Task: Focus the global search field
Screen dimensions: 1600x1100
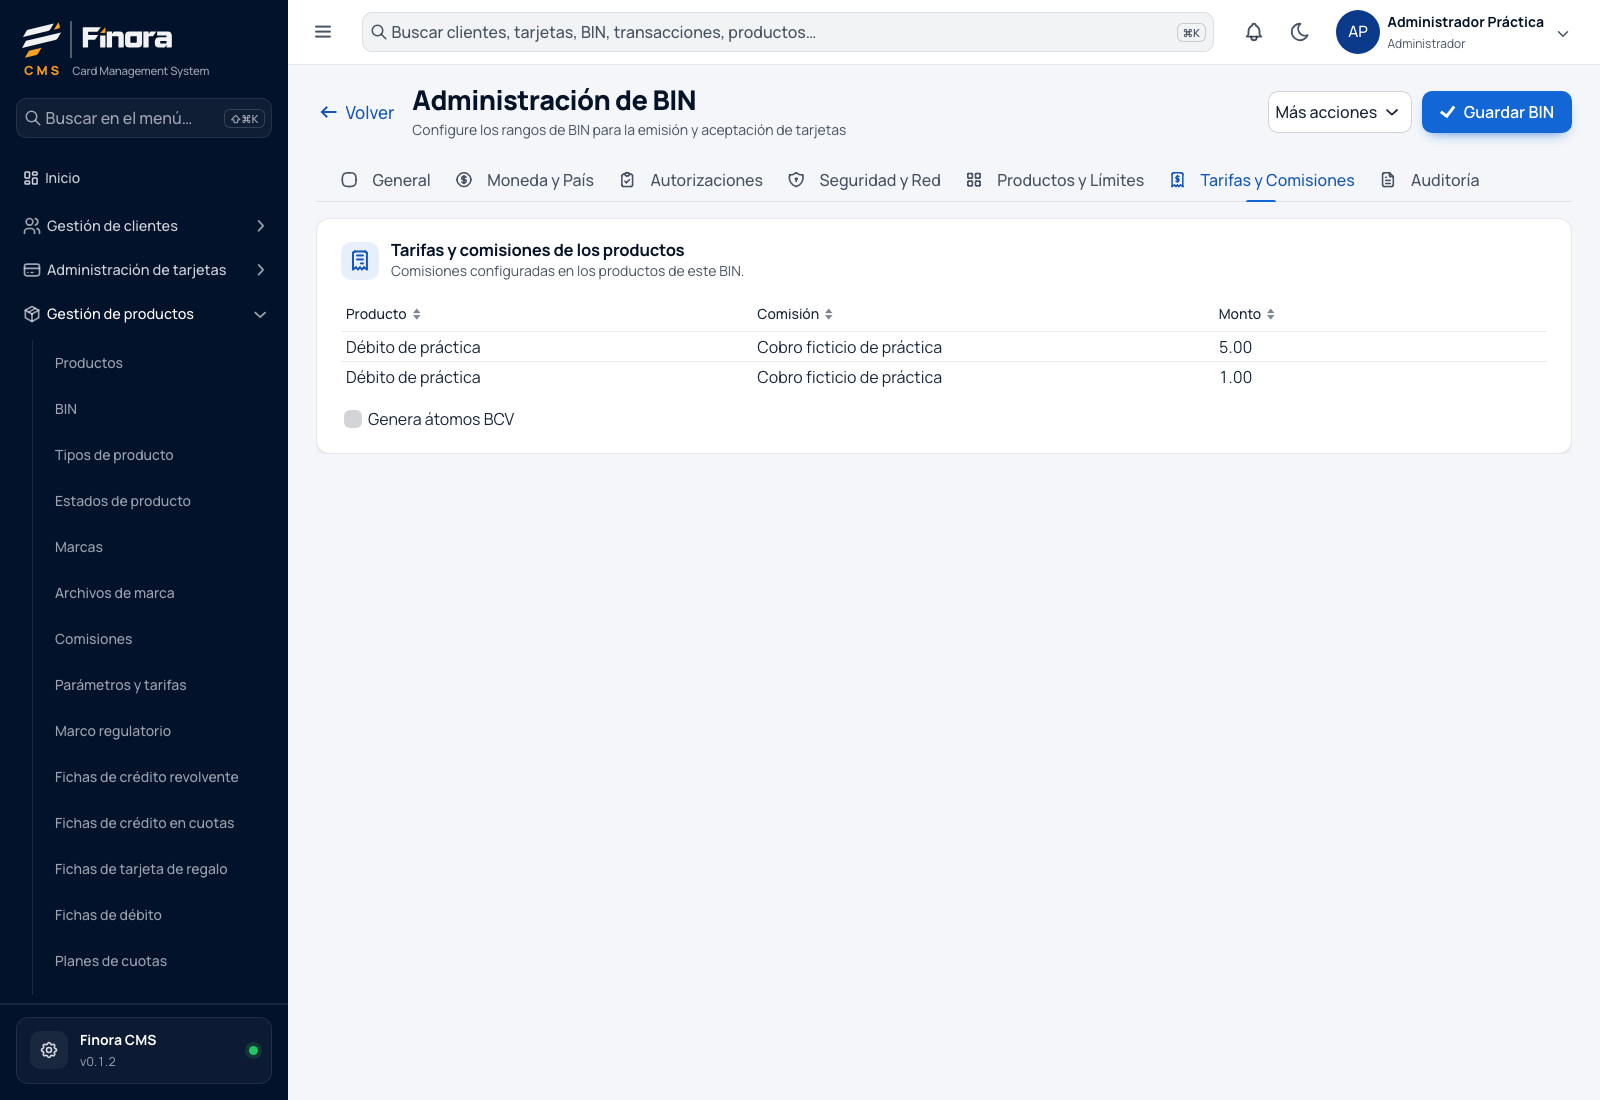Action: click(788, 32)
